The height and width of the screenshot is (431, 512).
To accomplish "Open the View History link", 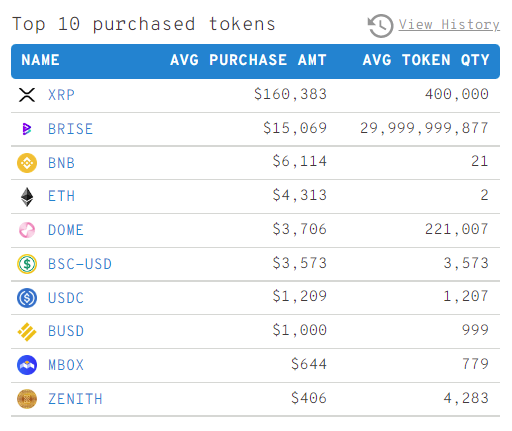I will click(x=449, y=25).
